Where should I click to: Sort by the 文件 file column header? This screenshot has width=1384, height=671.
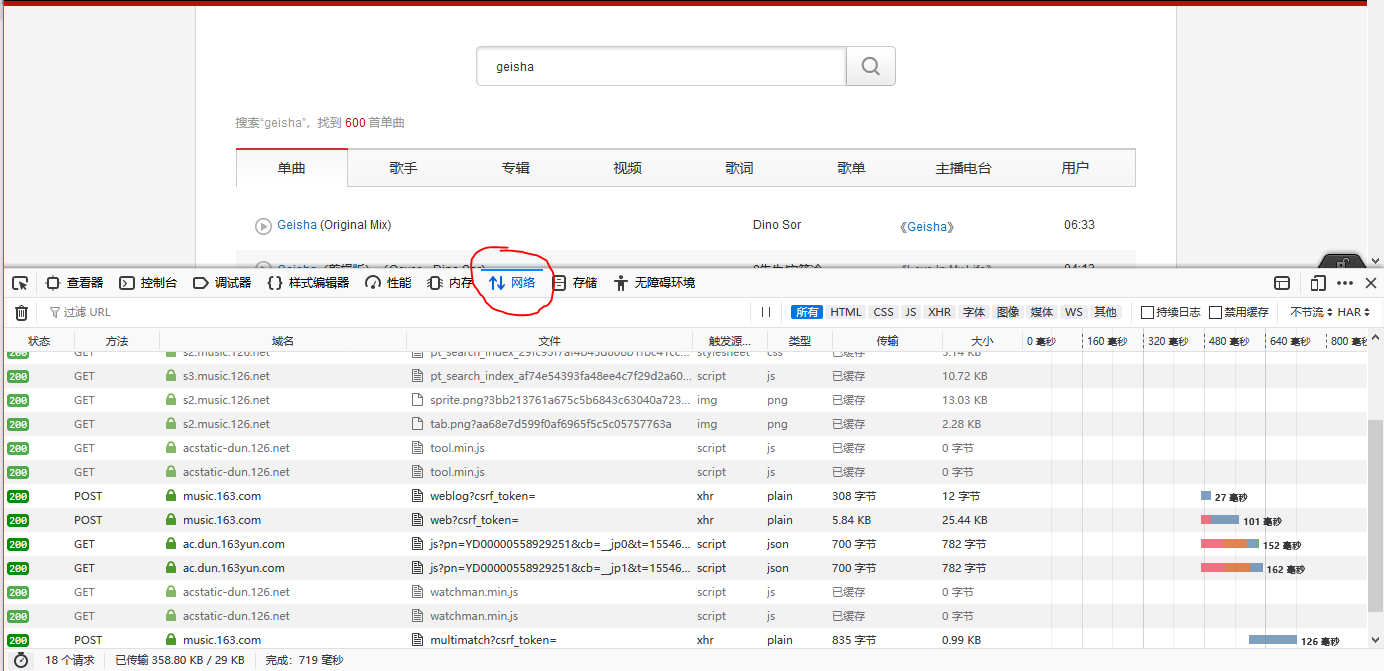click(549, 341)
